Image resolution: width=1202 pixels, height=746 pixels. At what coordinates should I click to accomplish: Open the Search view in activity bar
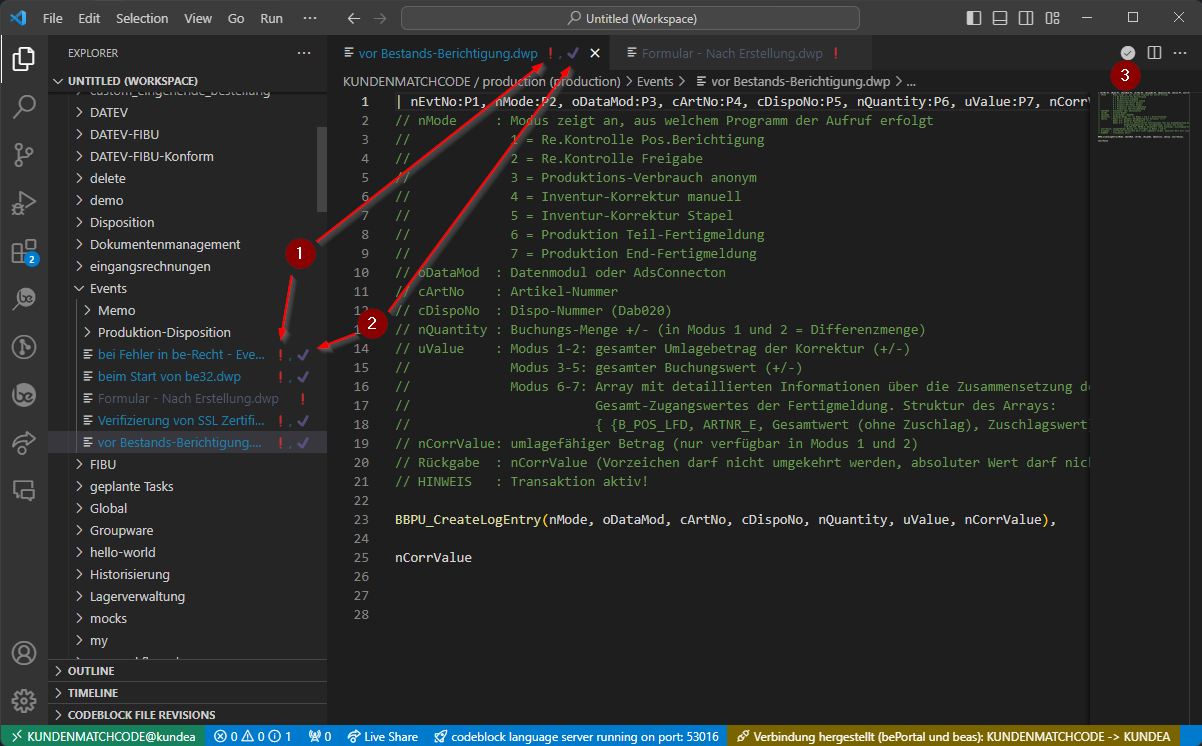23,107
